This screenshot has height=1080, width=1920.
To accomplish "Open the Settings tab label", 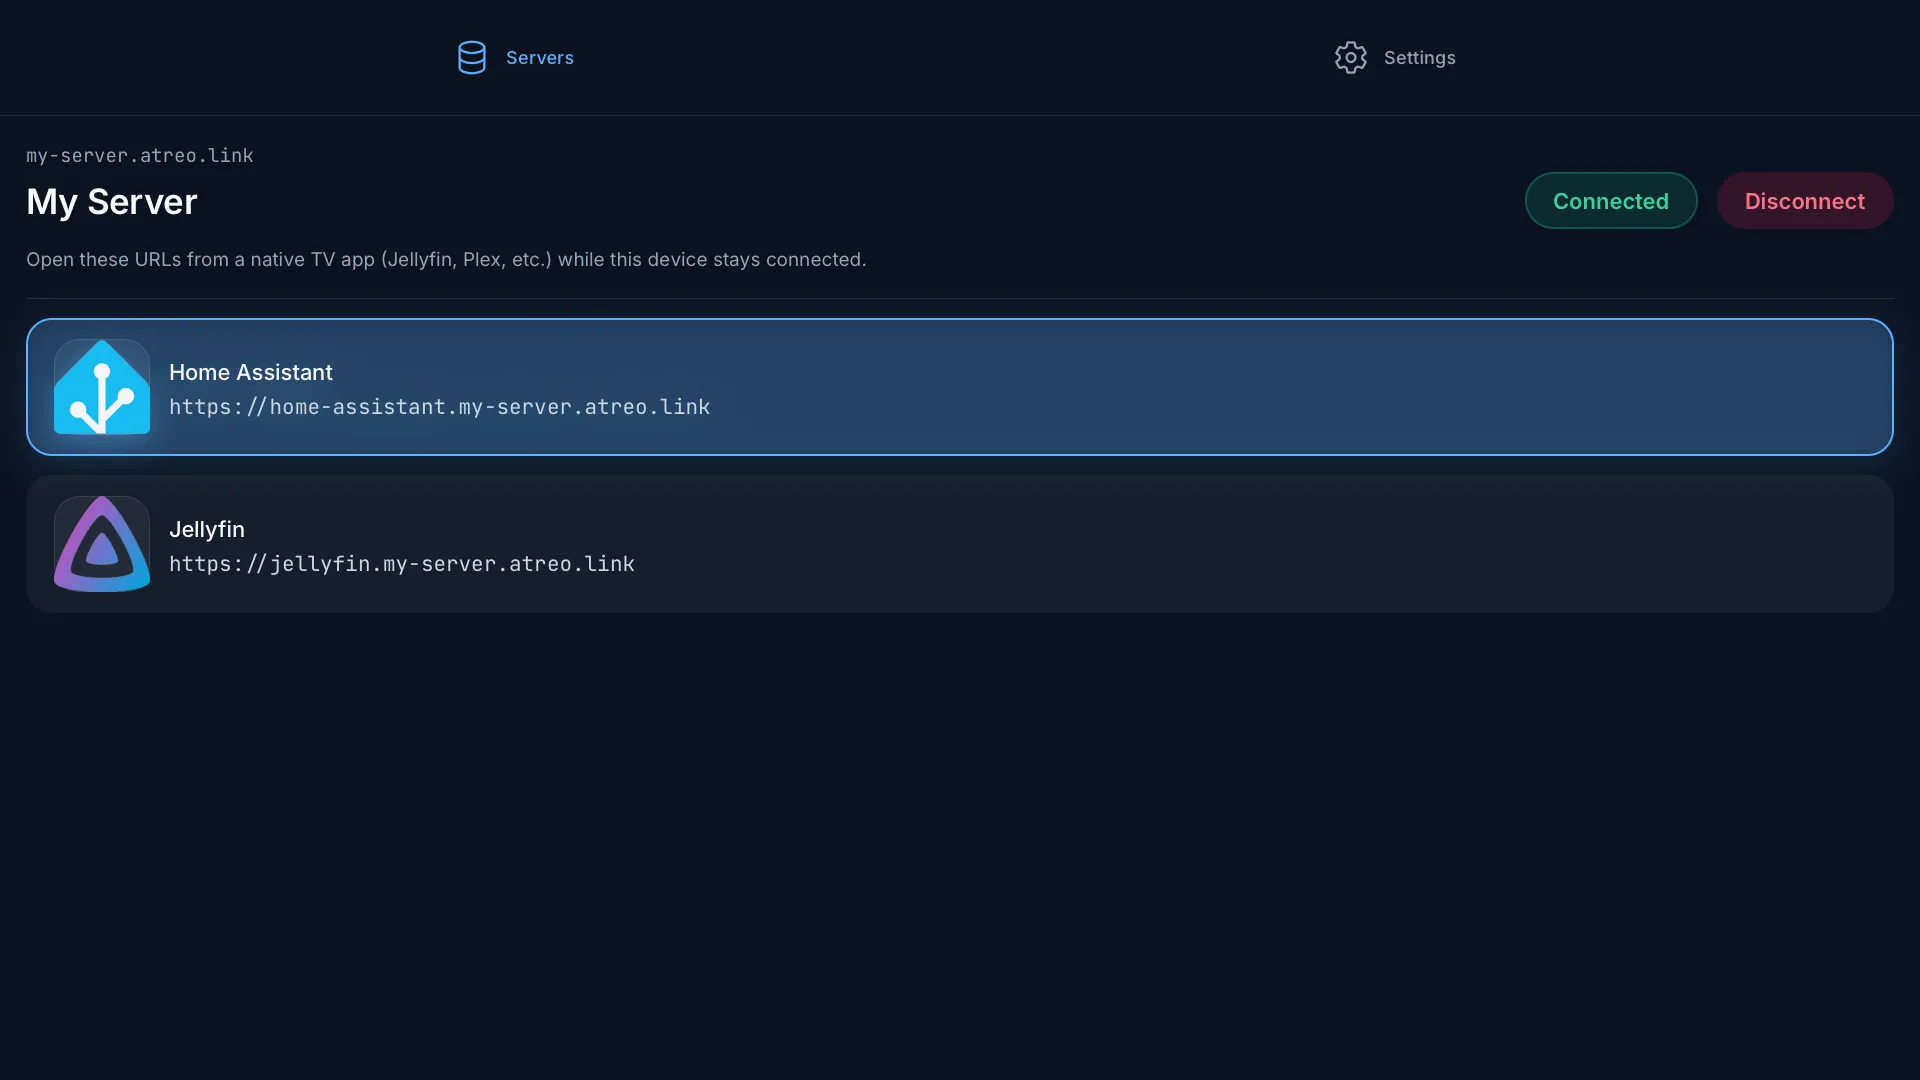I will tap(1420, 58).
